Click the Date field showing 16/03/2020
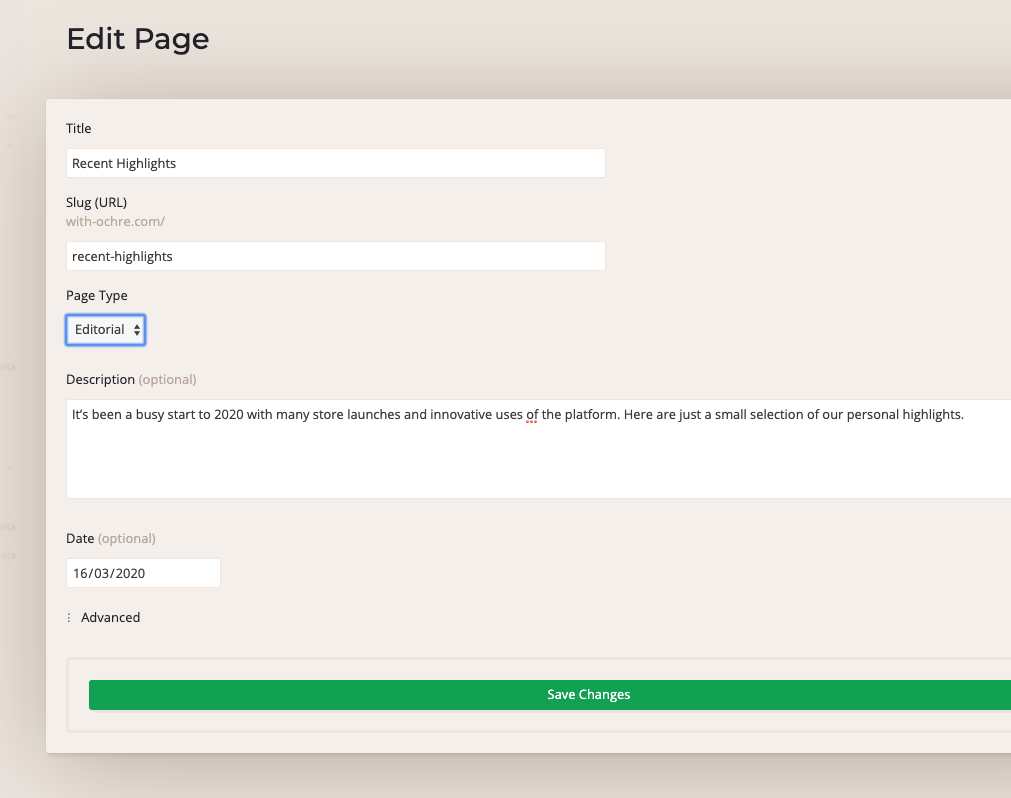1011x798 pixels. click(143, 573)
